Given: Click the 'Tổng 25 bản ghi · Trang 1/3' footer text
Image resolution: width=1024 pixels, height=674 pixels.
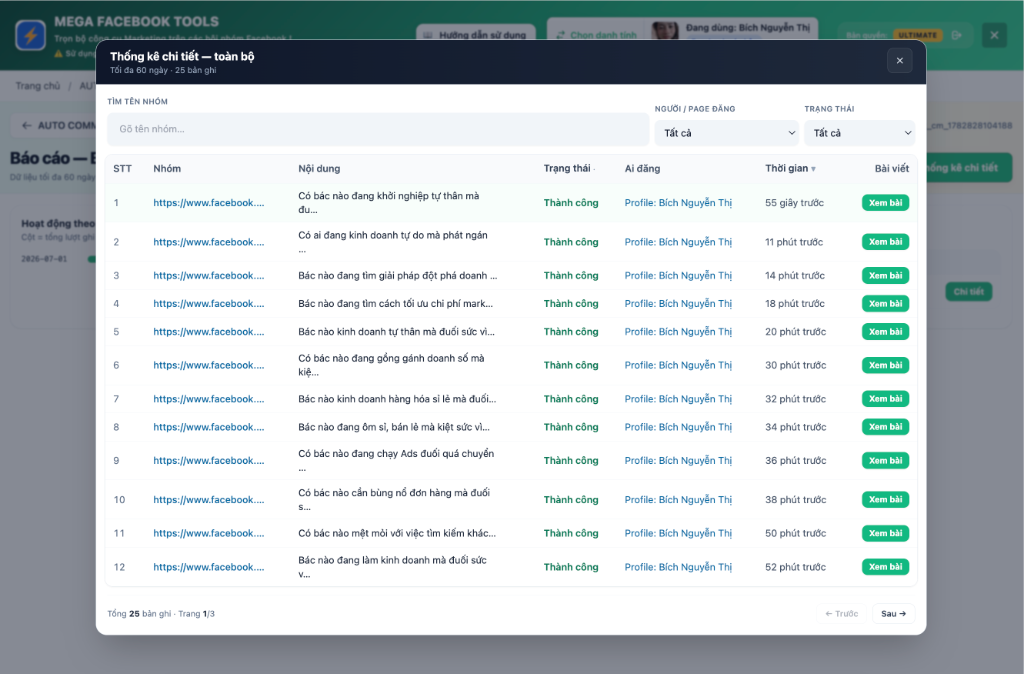Looking at the screenshot, I should pos(161,614).
